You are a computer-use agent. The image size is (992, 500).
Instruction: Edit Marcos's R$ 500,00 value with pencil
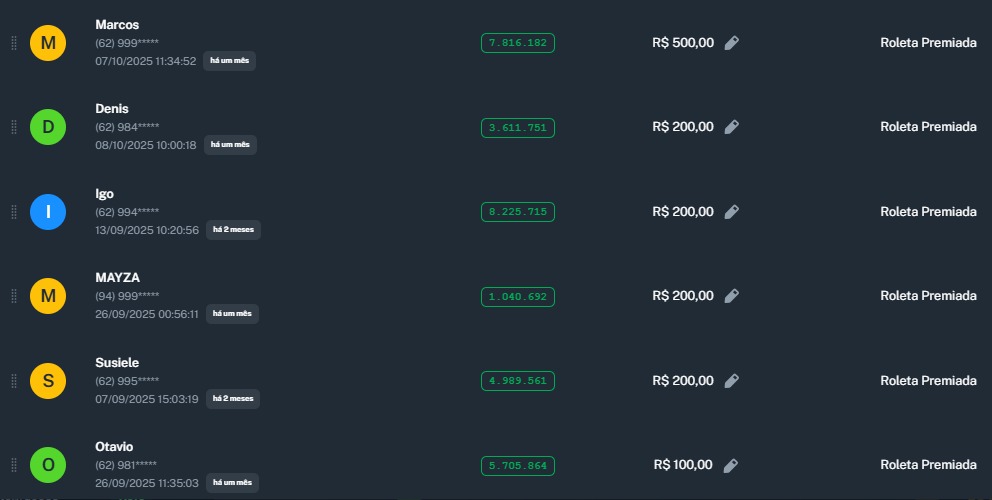732,43
